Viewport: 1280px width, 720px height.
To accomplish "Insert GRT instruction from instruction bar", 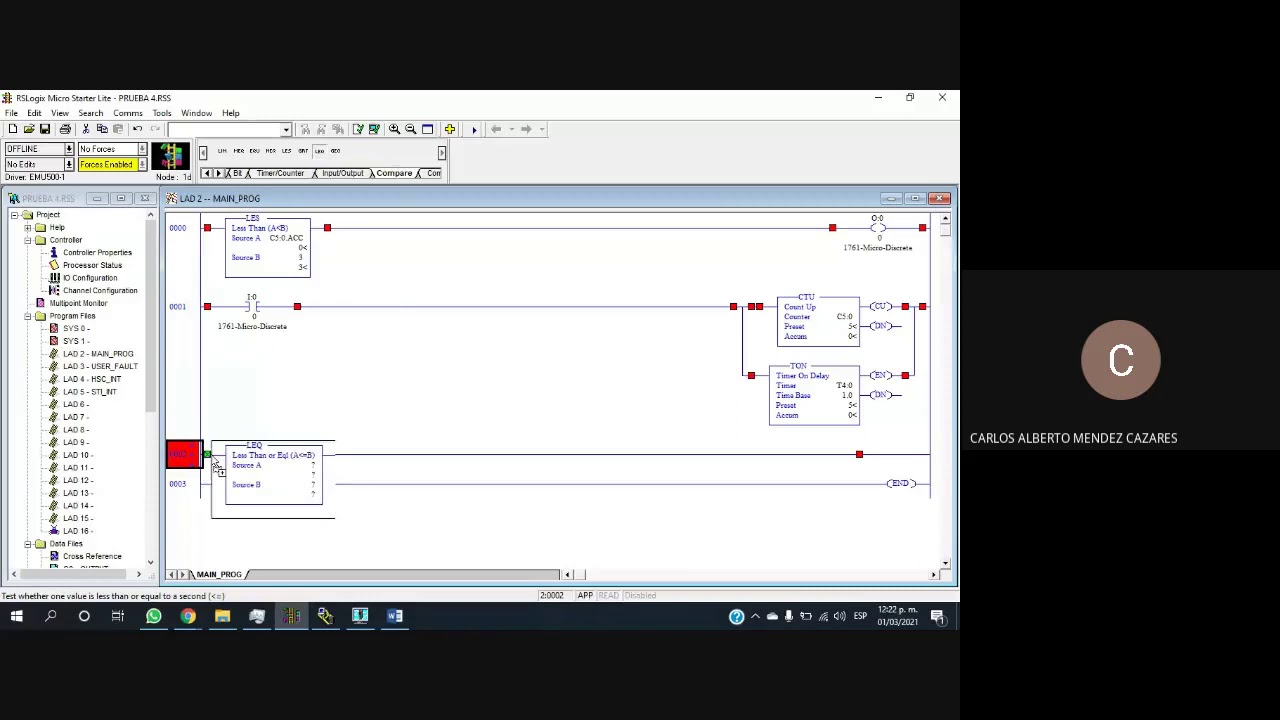I will pos(303,151).
